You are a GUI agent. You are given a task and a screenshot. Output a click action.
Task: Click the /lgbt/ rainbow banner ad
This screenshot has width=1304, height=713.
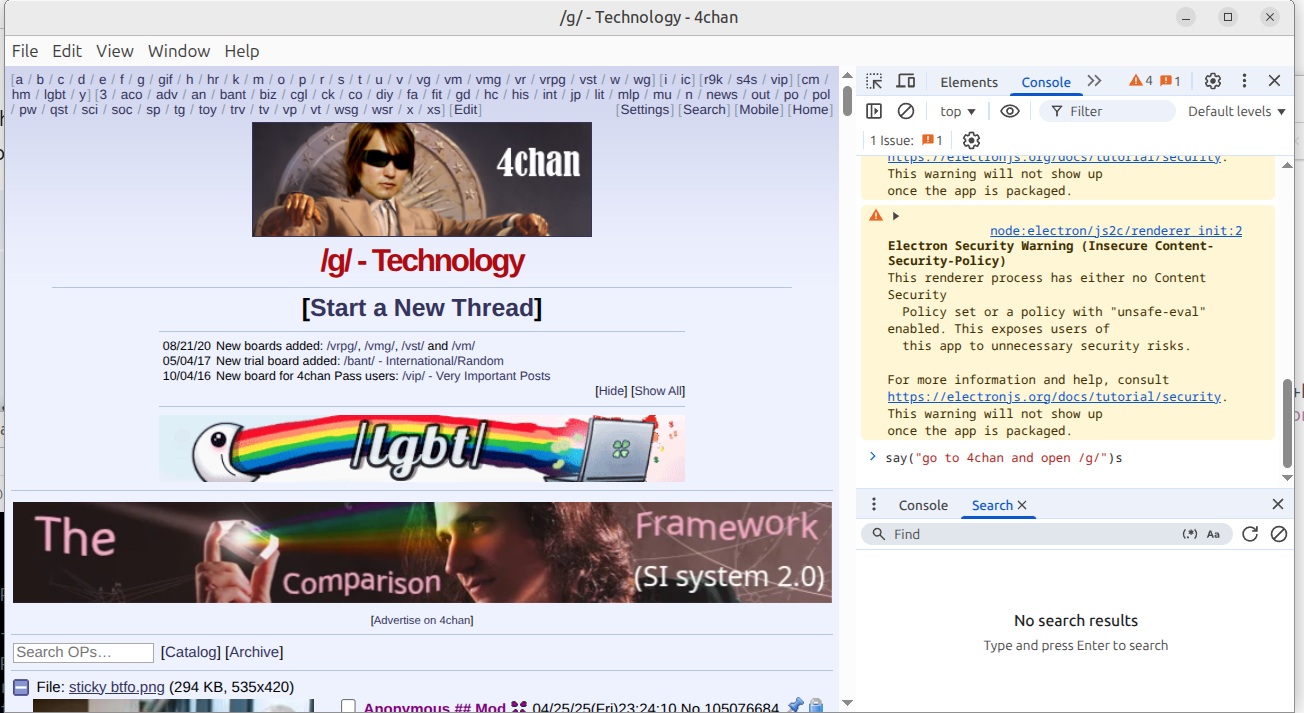point(422,448)
